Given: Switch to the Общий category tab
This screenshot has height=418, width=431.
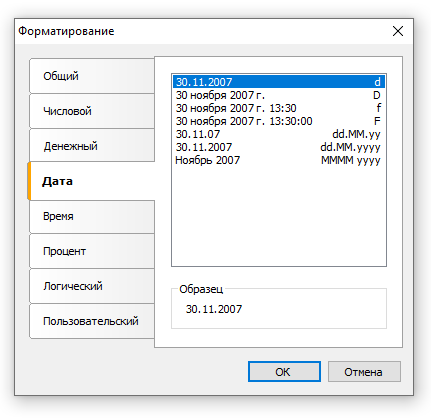Looking at the screenshot, I should click(92, 76).
